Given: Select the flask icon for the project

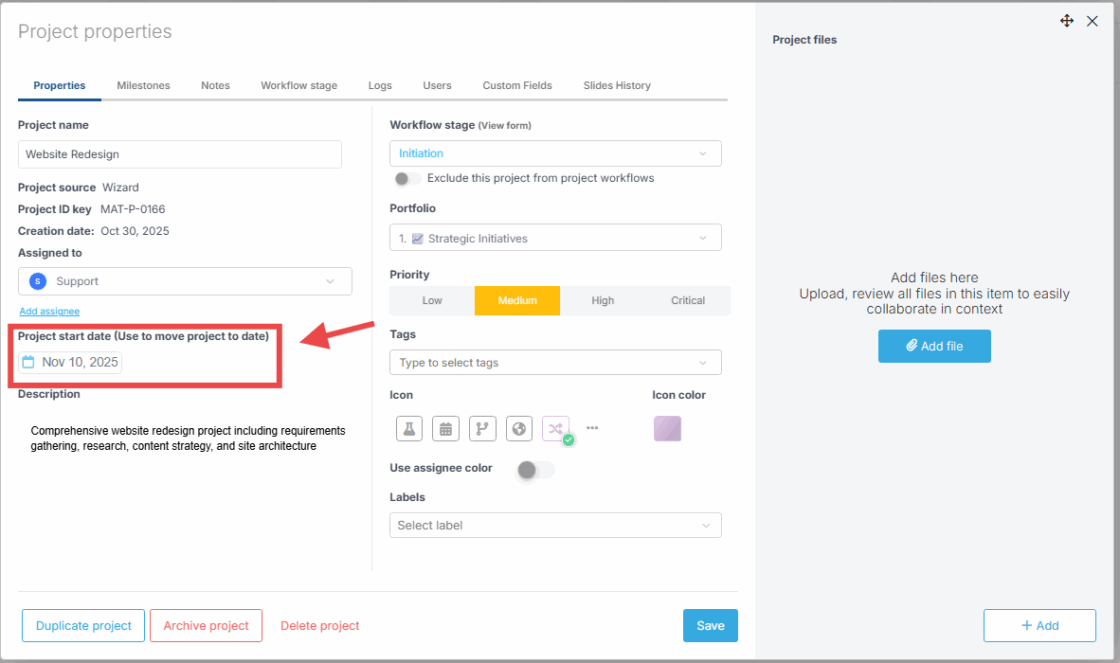Looking at the screenshot, I should pos(409,428).
